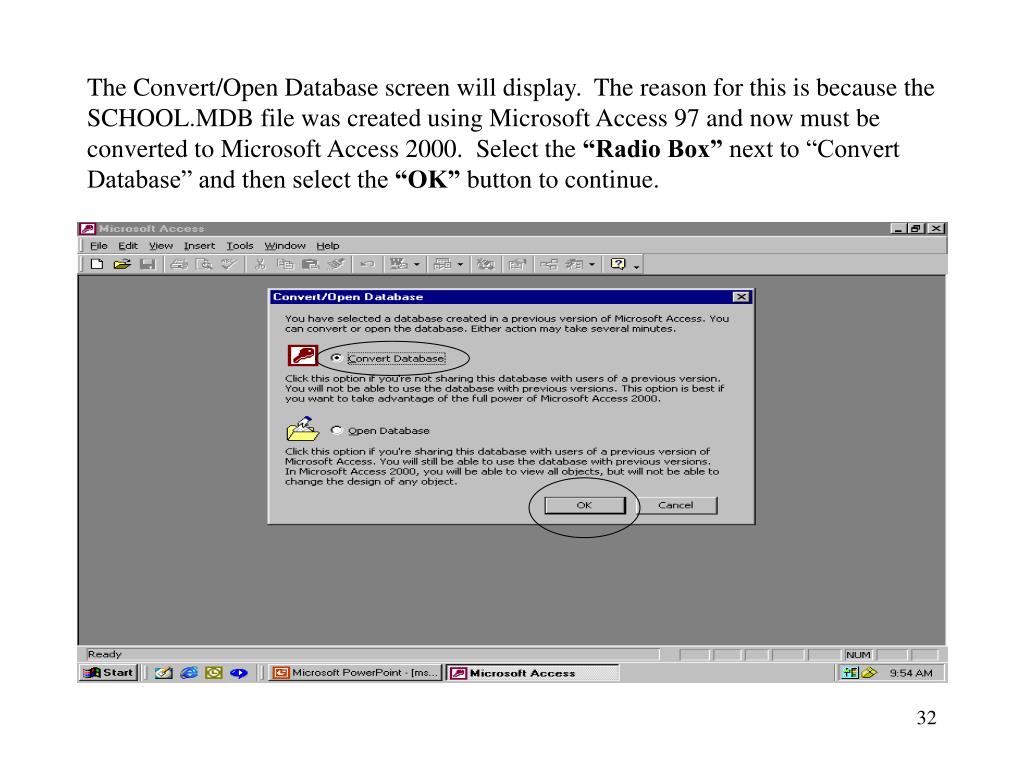
Task: Close the Convert/Open Database dialog
Action: pyautogui.click(x=741, y=297)
